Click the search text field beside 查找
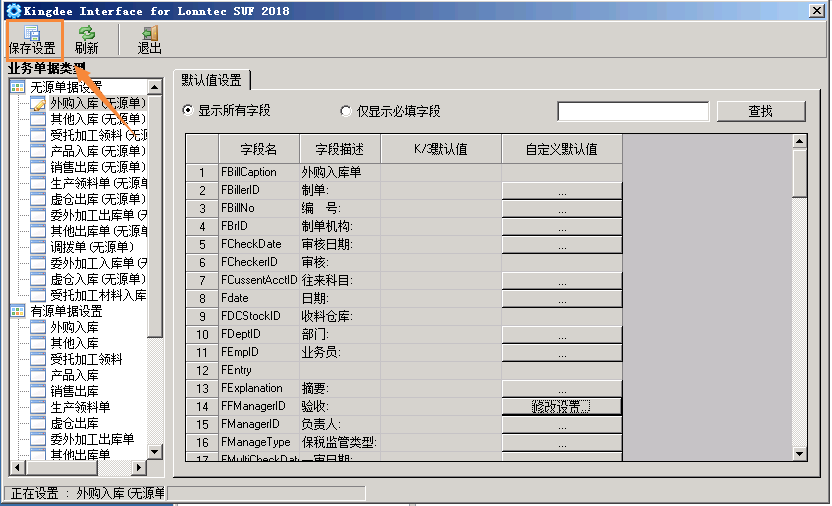 (x=633, y=111)
